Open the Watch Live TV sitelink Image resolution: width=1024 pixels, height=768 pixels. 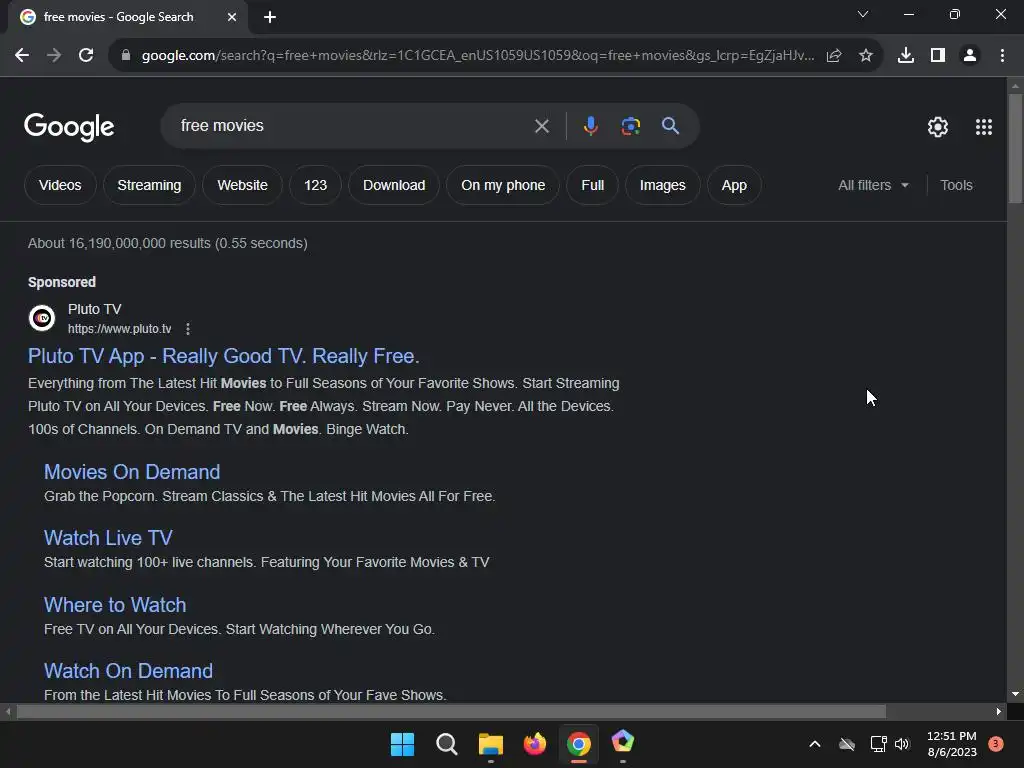click(x=108, y=538)
